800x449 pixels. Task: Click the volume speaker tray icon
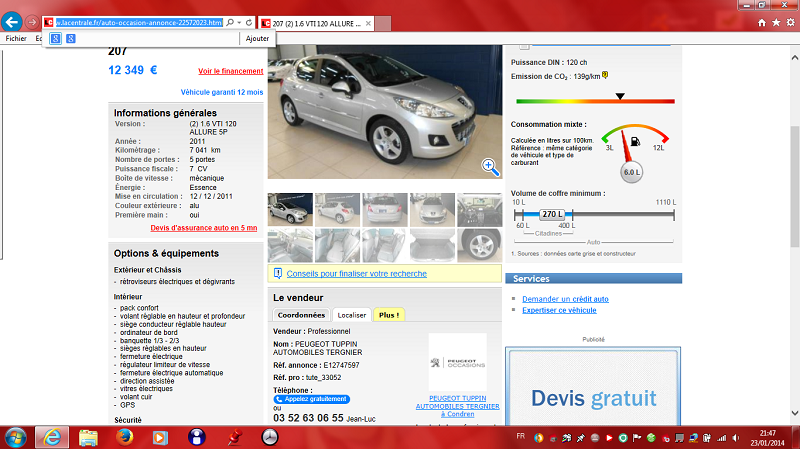pos(735,438)
